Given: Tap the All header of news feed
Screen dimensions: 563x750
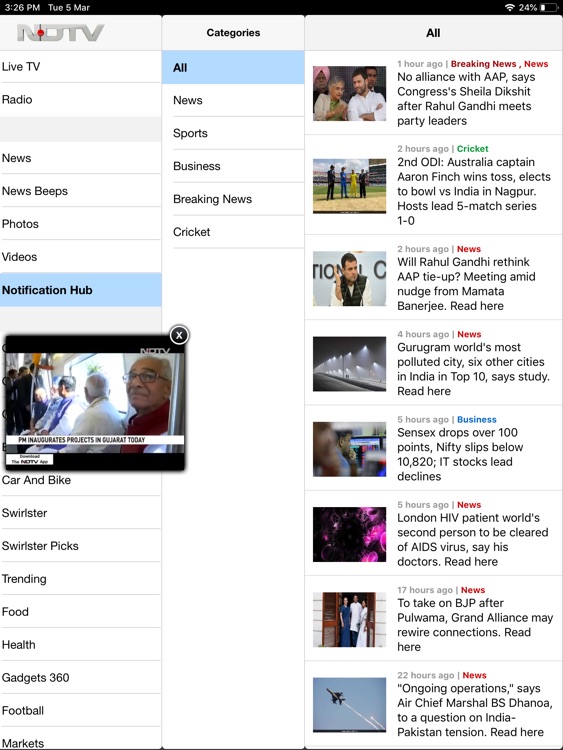Looking at the screenshot, I should pos(433,33).
